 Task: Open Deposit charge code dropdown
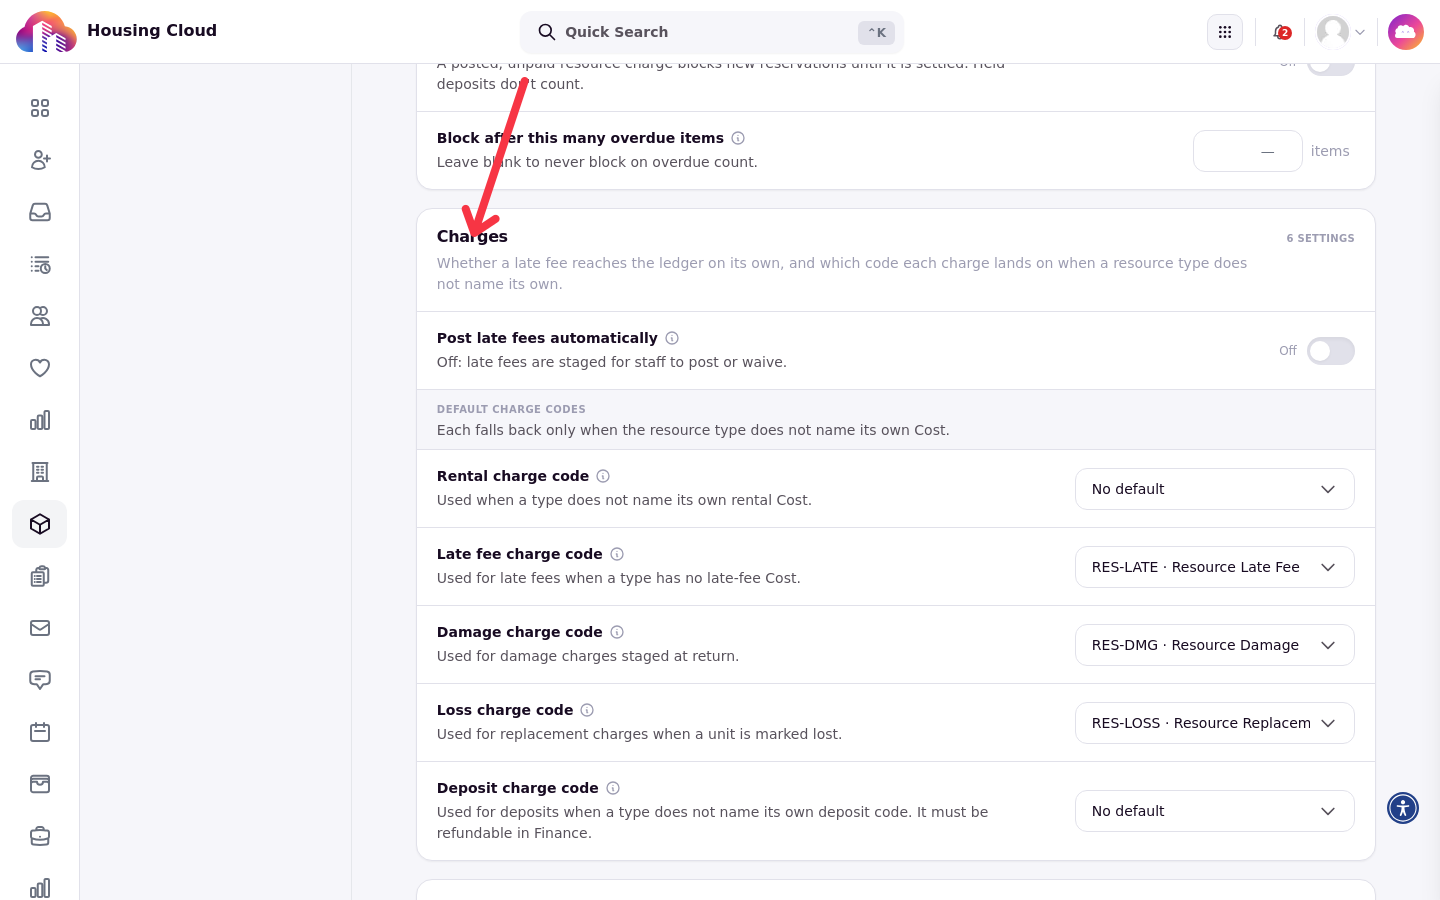(x=1215, y=811)
